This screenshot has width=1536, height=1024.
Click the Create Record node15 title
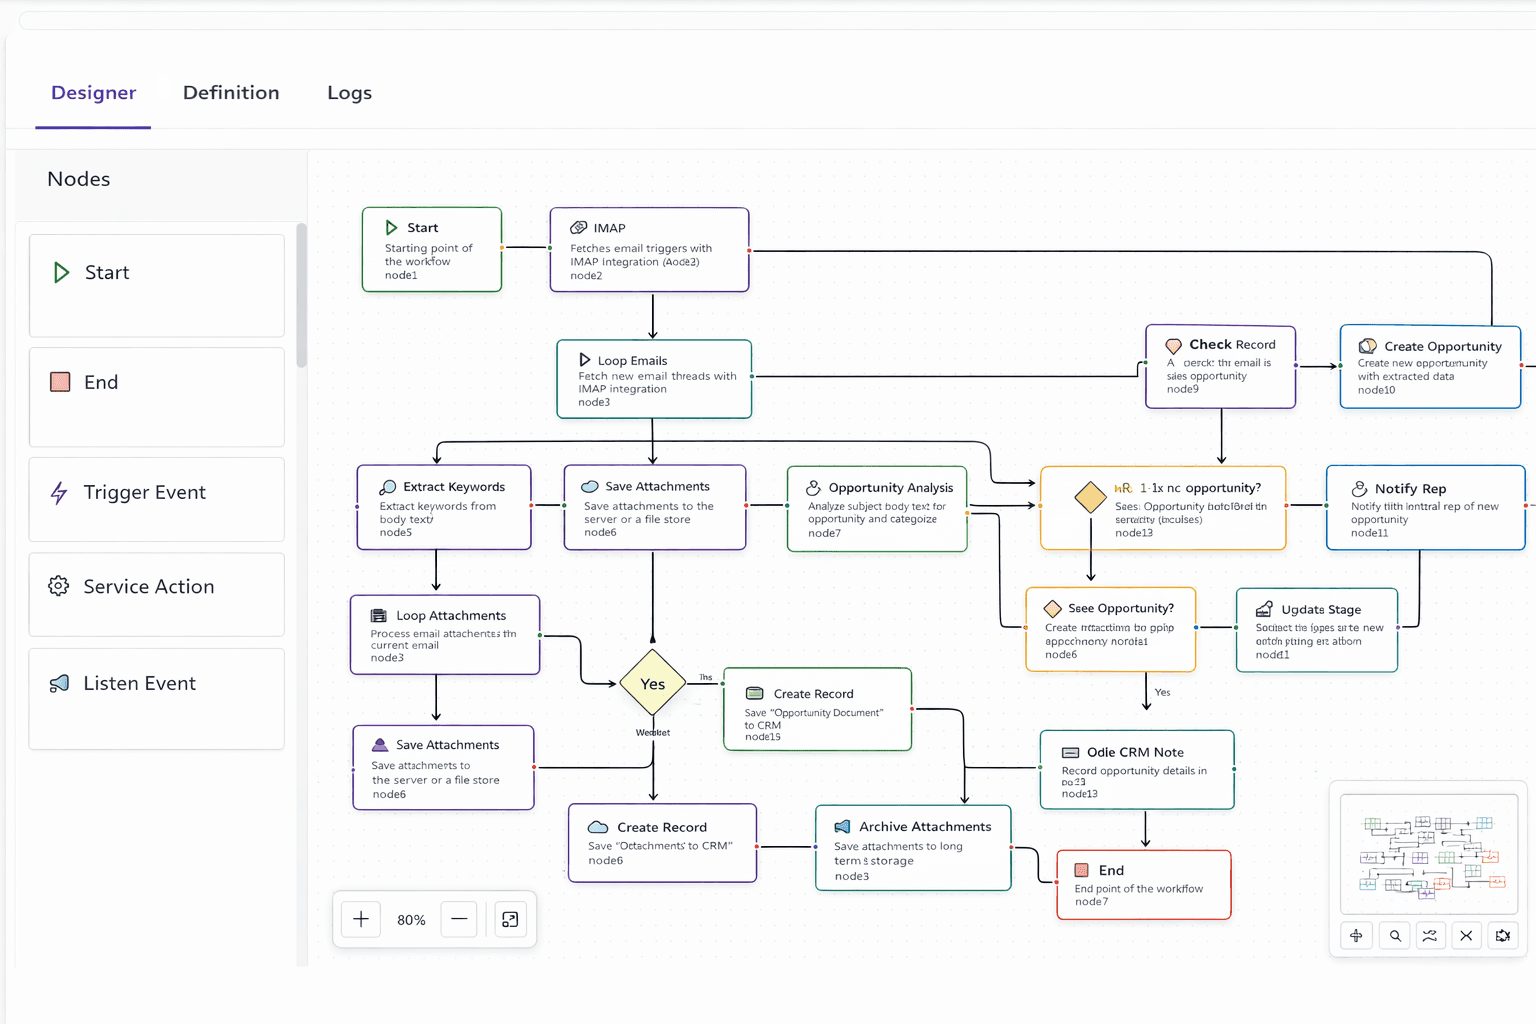(x=813, y=694)
